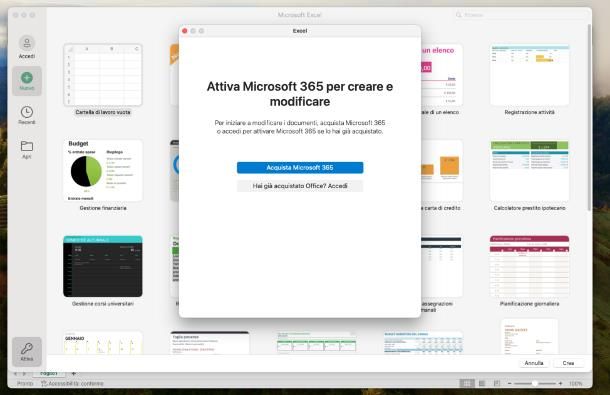Click the Accedi profile icon in sidebar
The width and height of the screenshot is (610, 395).
tap(26, 43)
